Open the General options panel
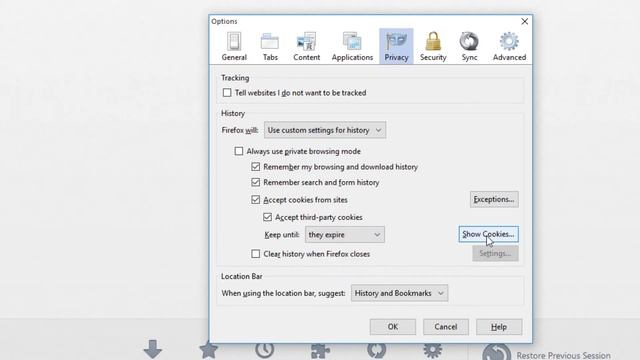Screen dimensions: 640x360 [234, 47]
